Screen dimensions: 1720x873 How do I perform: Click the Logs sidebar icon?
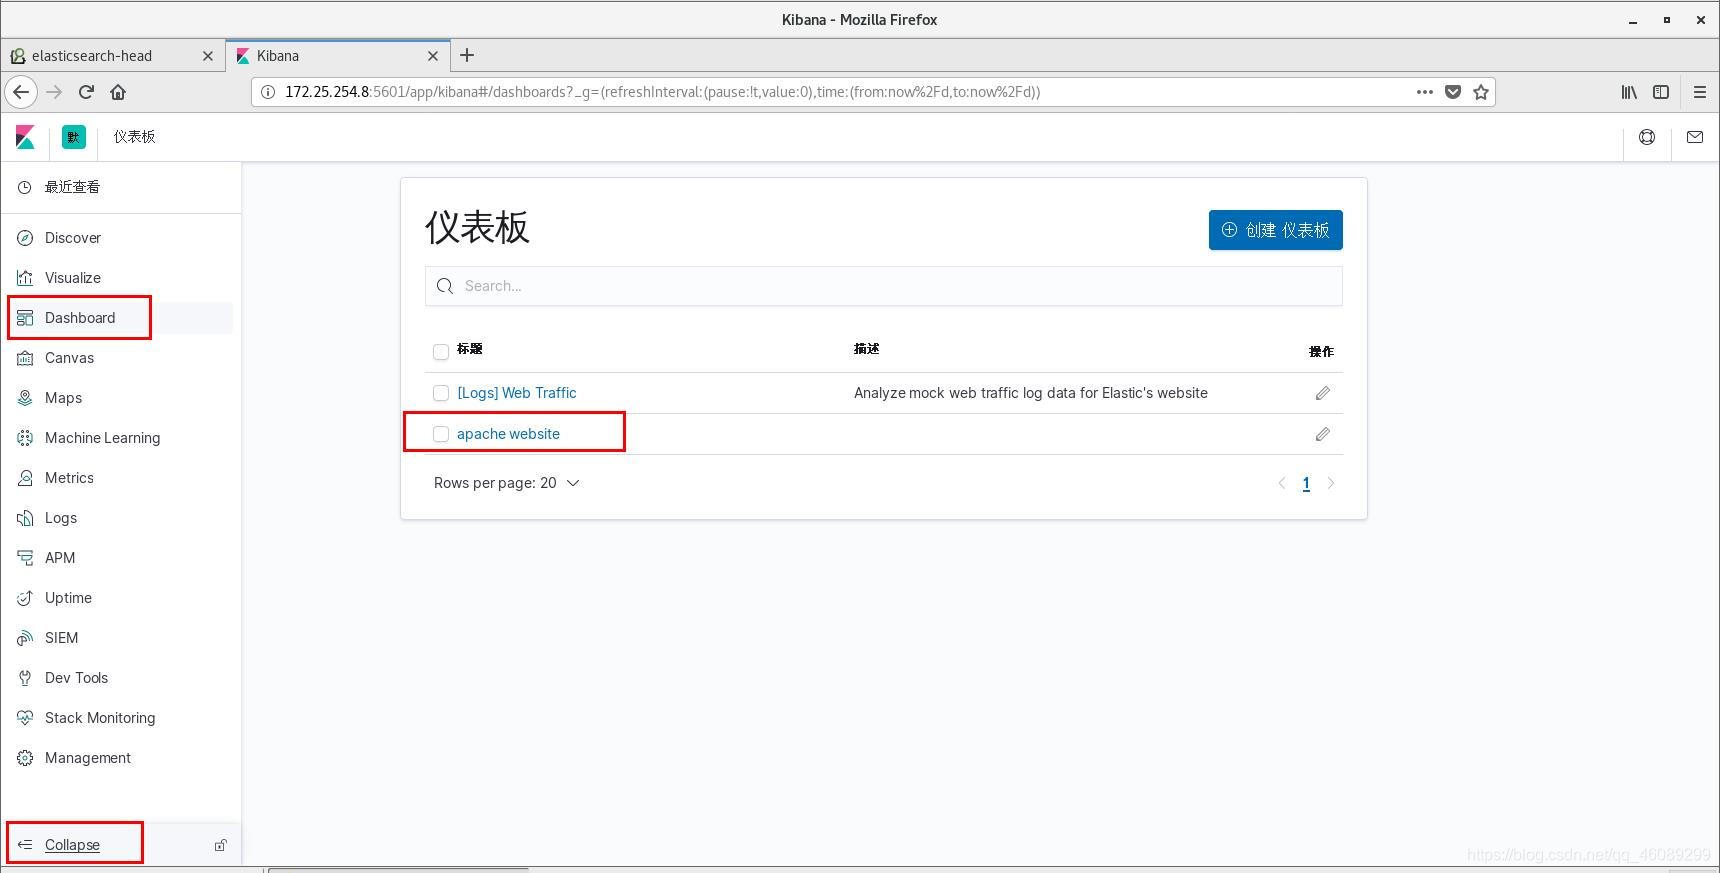coord(25,518)
